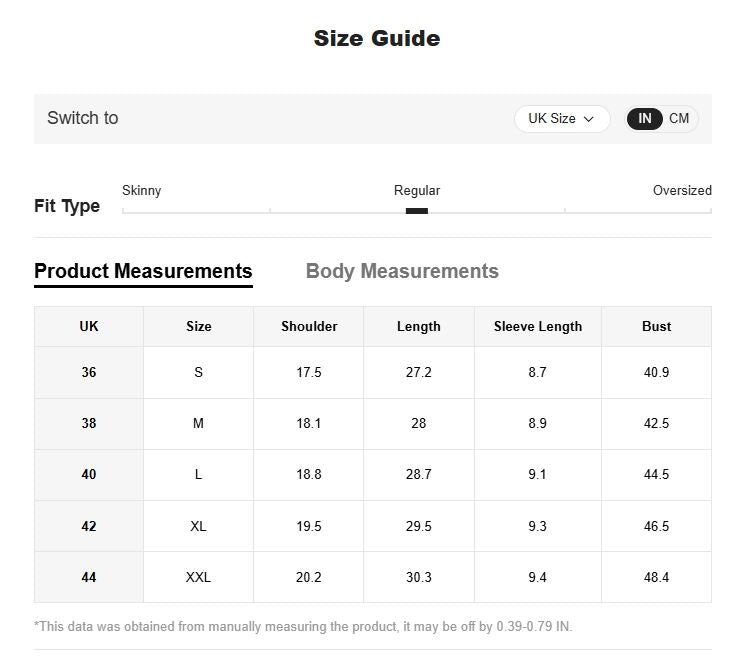Click the Bust column header
The image size is (738, 666).
pos(656,327)
